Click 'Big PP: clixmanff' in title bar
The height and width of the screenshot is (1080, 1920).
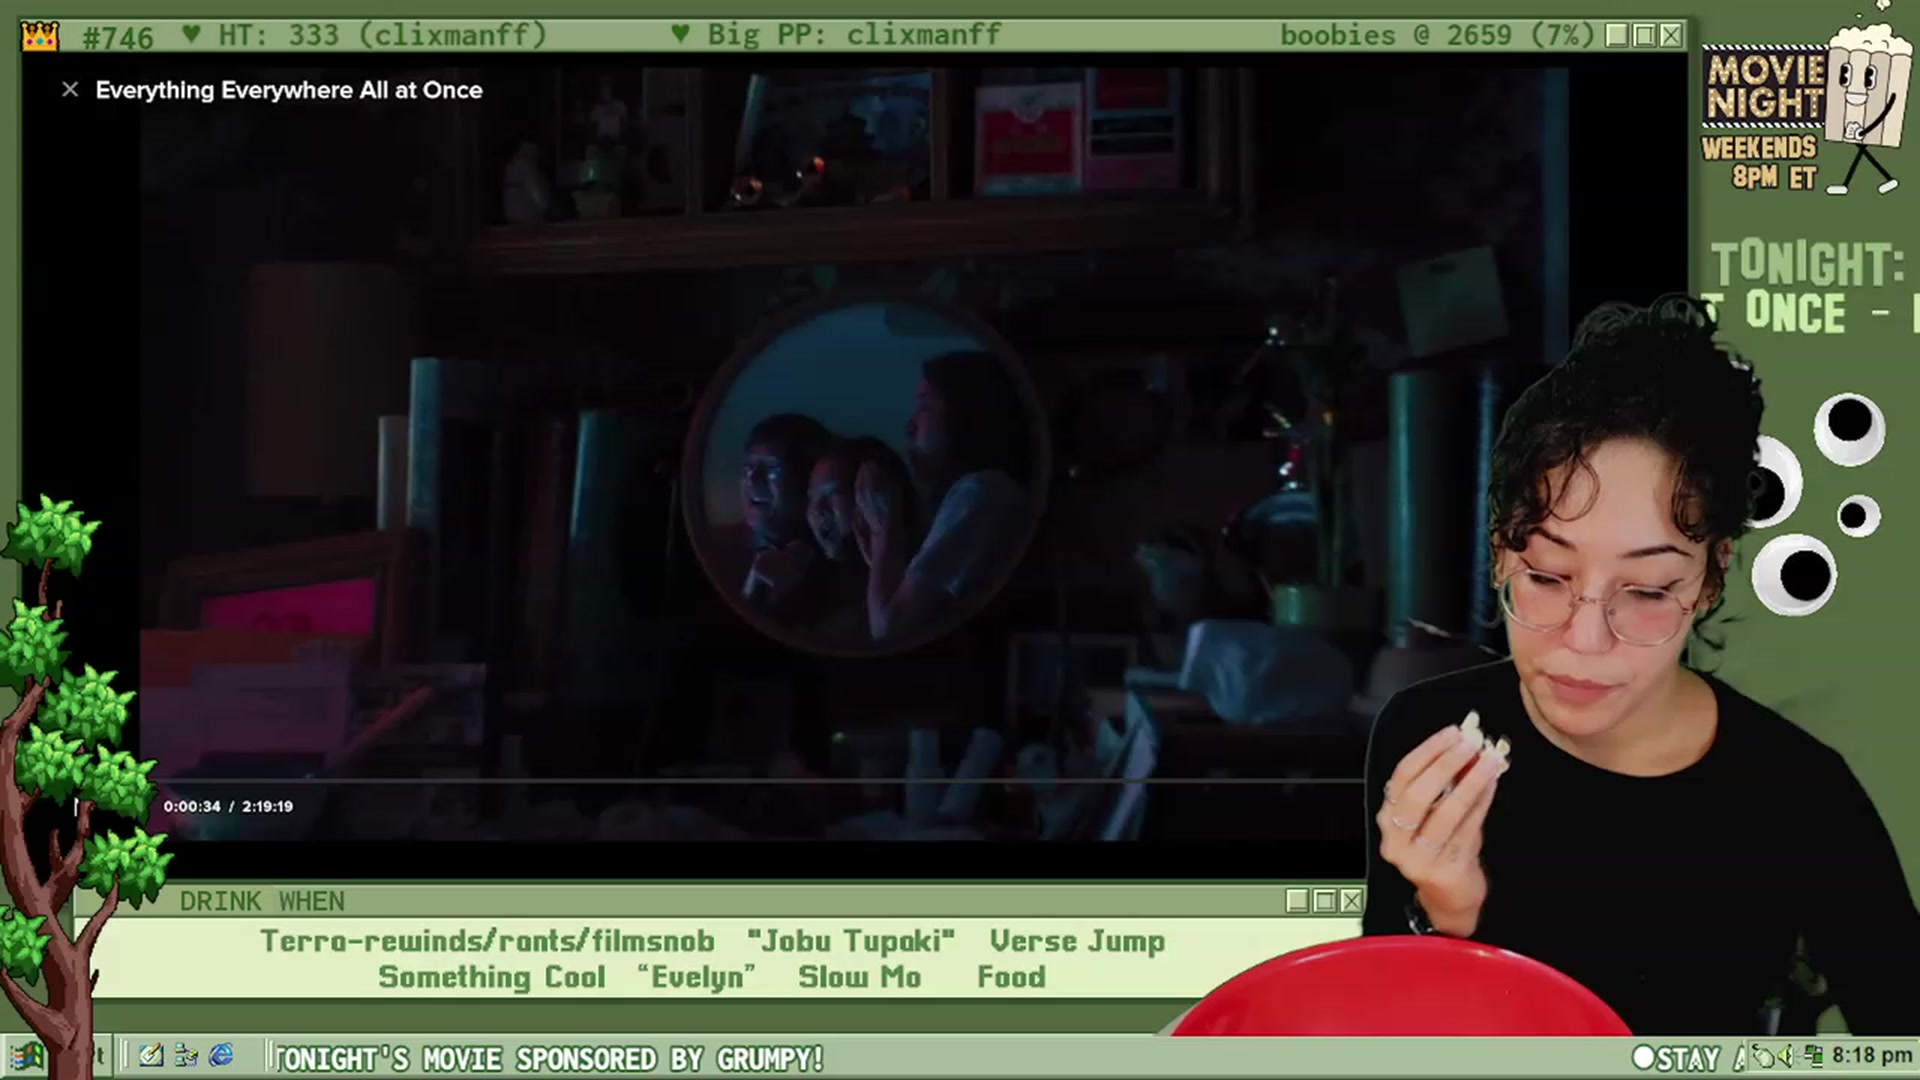pyautogui.click(x=853, y=36)
